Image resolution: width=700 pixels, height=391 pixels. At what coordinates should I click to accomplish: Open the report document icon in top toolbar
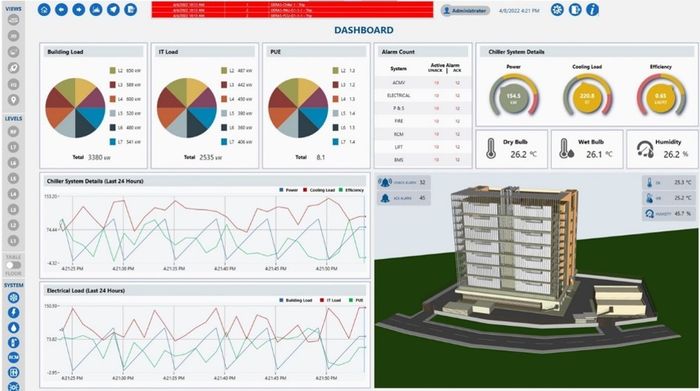pos(130,9)
